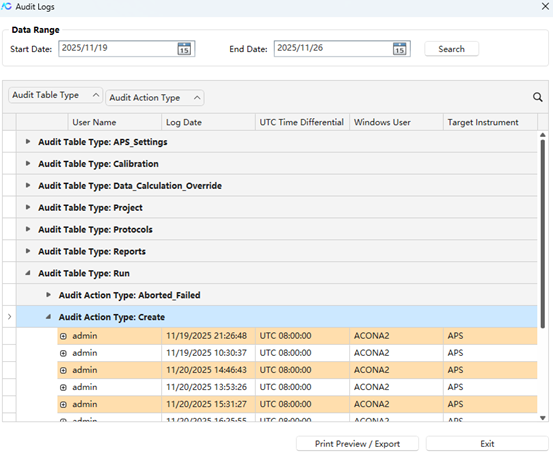Toggle Audit Table Type grouping sort chip
Viewport: 553px width, 457px height.
pyautogui.click(x=55, y=95)
